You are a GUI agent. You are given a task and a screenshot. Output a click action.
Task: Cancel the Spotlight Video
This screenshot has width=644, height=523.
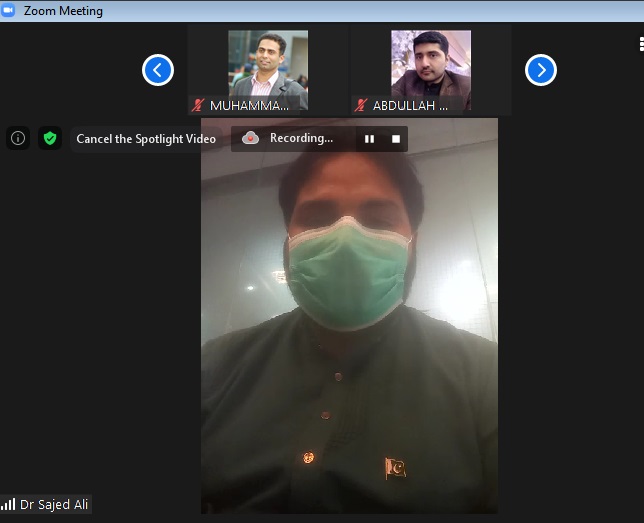click(x=146, y=139)
